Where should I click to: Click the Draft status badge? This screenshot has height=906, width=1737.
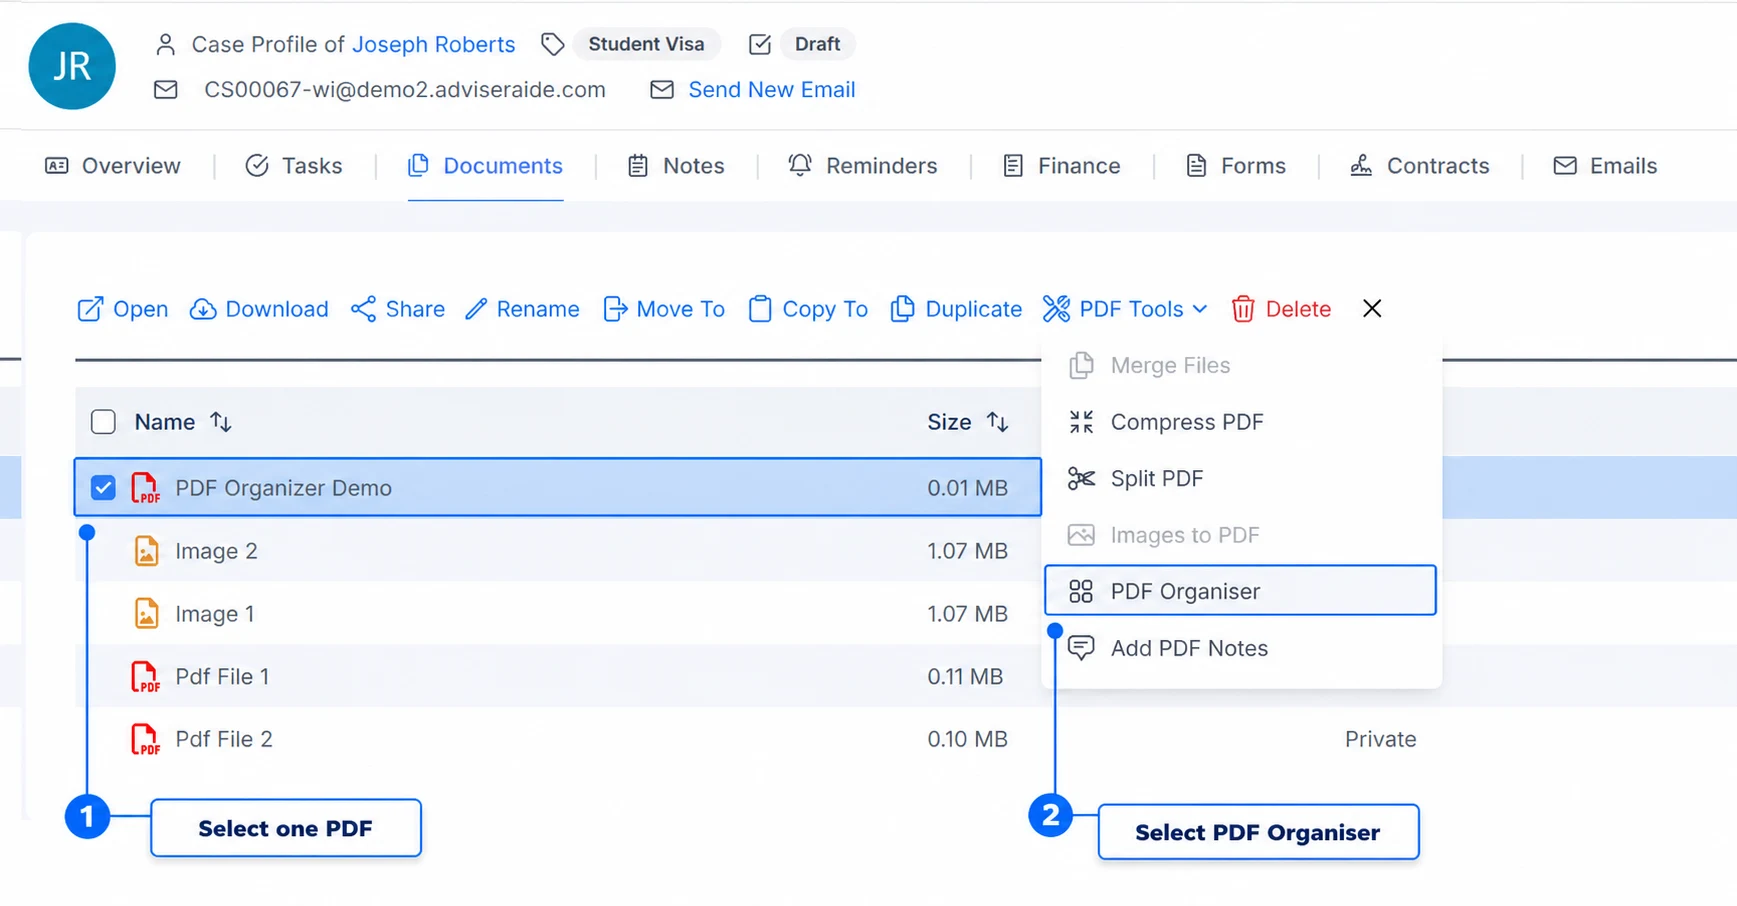pos(817,44)
